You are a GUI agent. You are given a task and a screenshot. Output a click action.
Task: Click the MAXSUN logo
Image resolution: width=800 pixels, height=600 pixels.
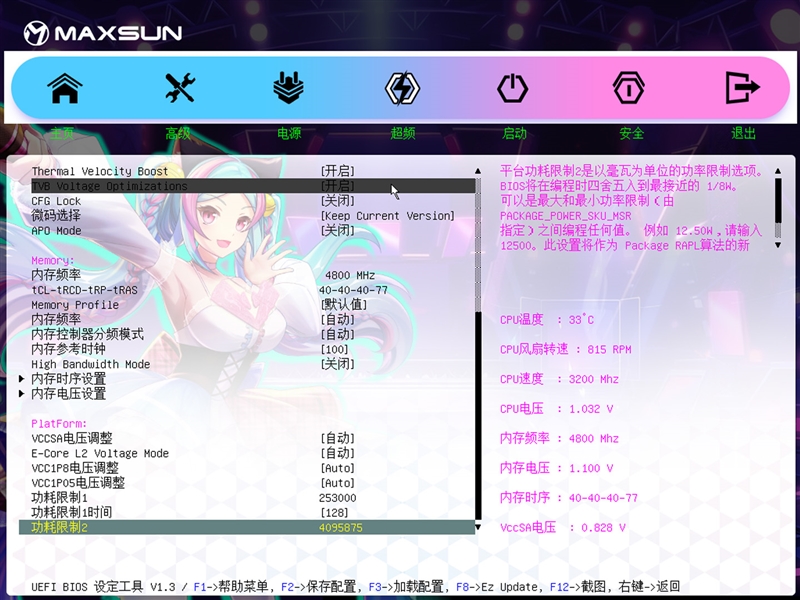pyautogui.click(x=103, y=33)
